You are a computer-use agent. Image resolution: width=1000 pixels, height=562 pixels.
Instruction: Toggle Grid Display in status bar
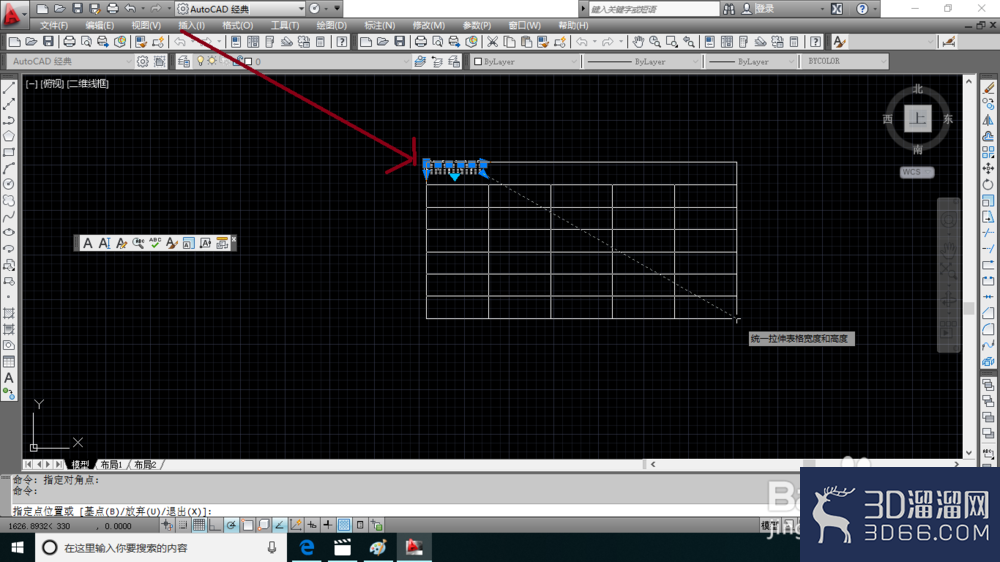point(199,525)
